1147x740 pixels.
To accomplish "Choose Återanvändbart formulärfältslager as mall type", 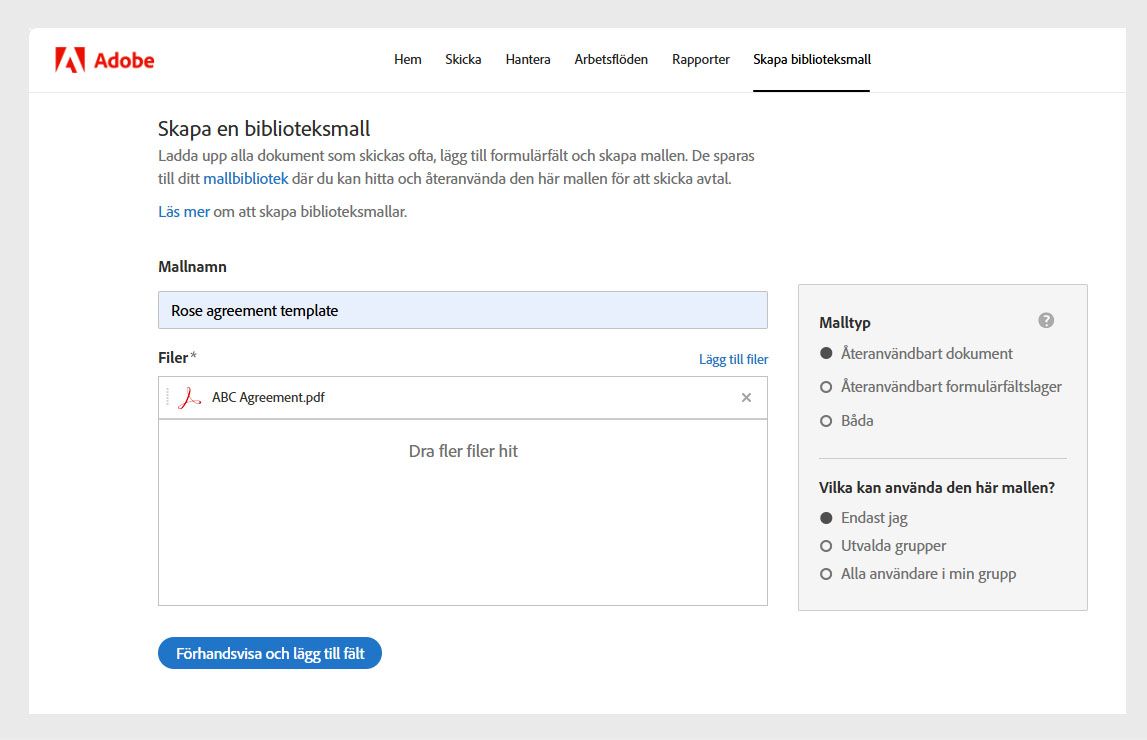I will point(825,387).
